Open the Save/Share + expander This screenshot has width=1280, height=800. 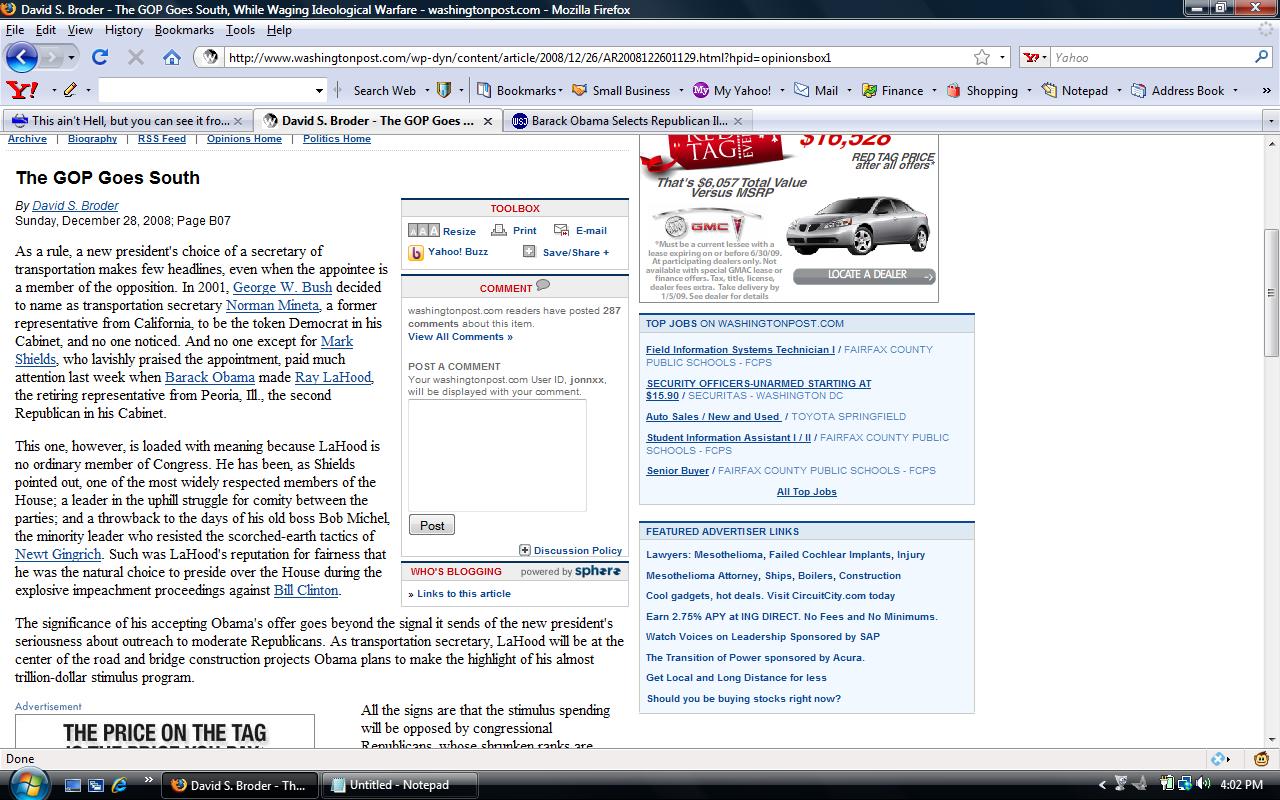tap(529, 252)
